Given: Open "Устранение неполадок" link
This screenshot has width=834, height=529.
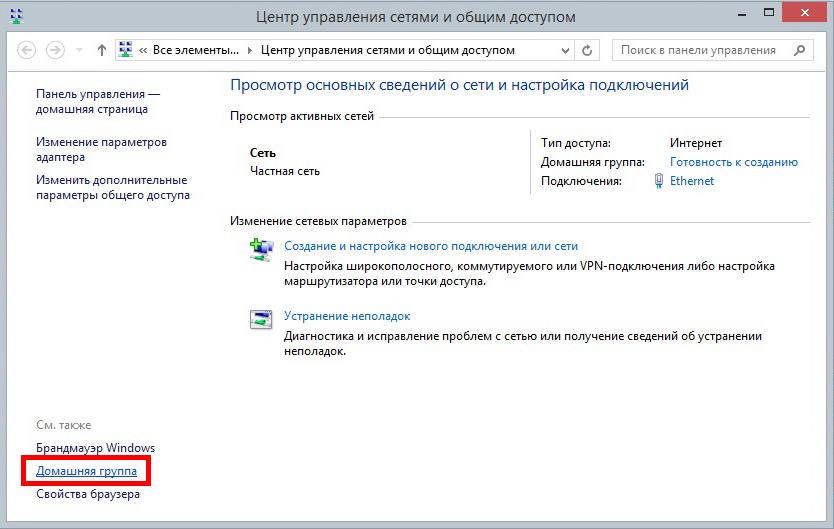Looking at the screenshot, I should (347, 316).
